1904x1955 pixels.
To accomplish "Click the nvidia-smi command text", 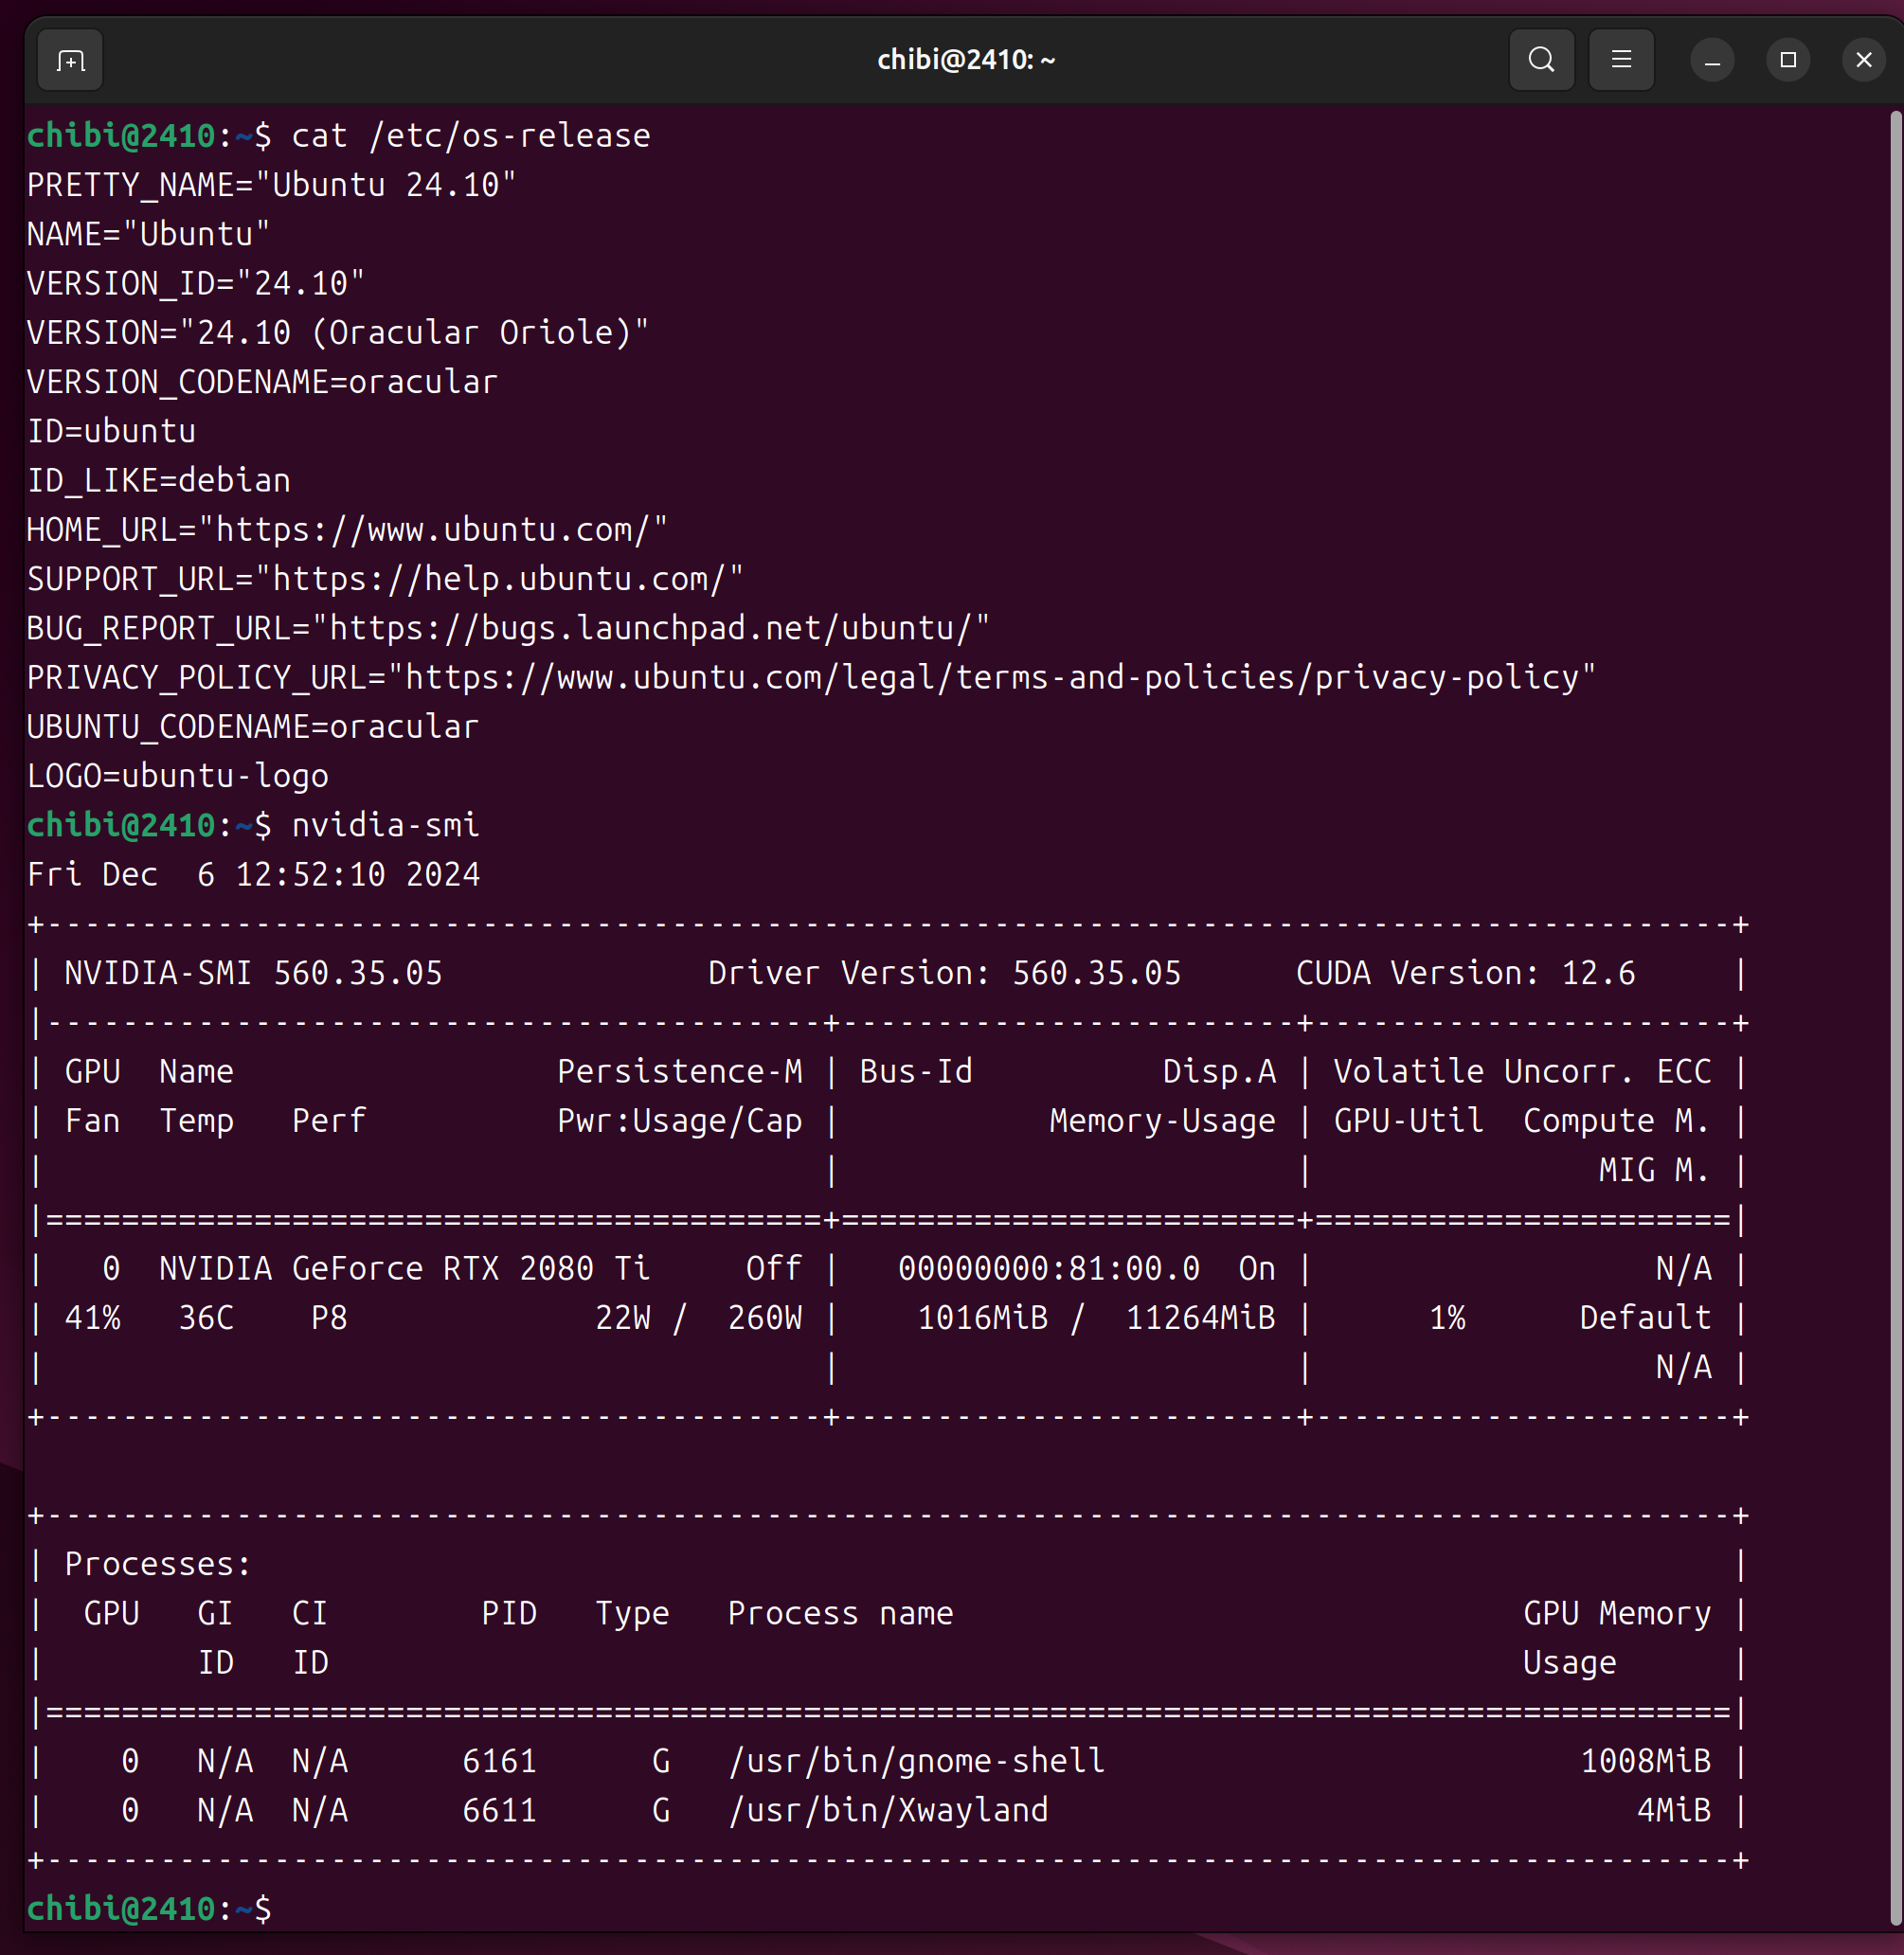I will [x=385, y=825].
